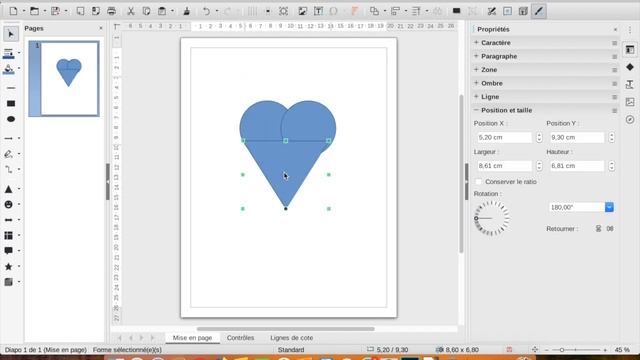Click the insert text box icon
This screenshot has height=360, width=640.
(318, 11)
